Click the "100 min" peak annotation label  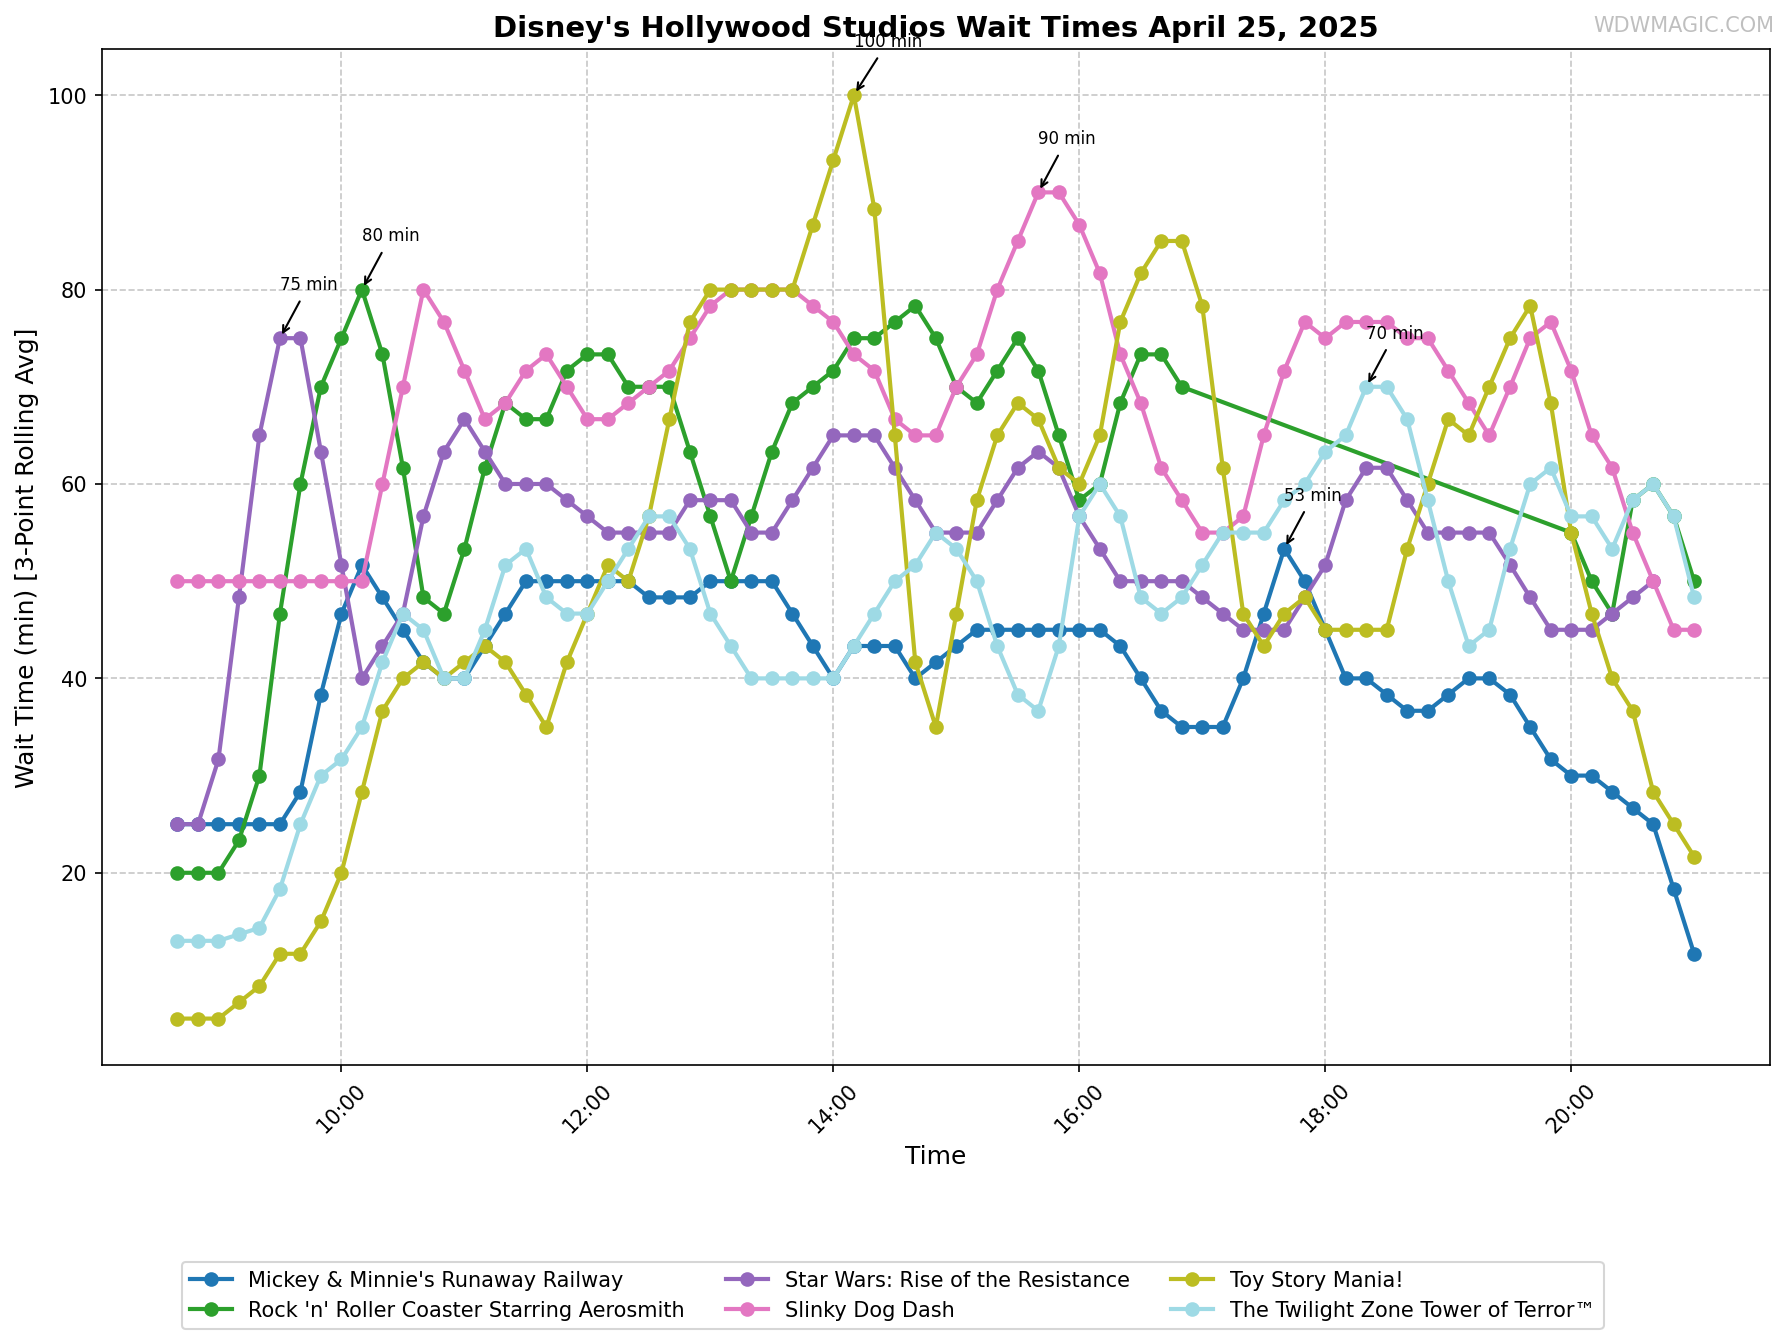887,42
